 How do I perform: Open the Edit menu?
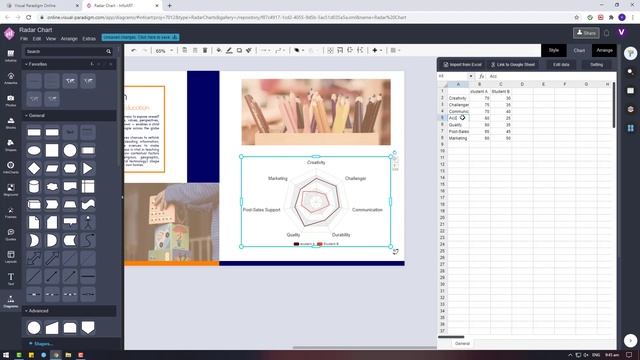click(37, 38)
